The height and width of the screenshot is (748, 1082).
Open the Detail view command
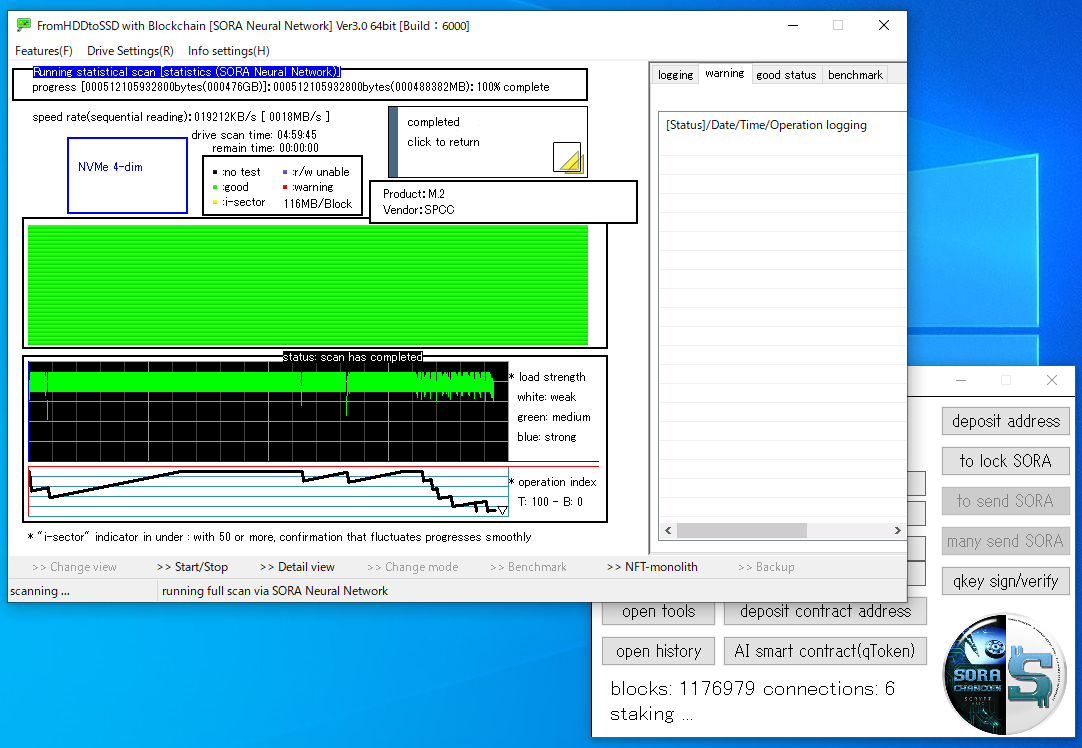tap(297, 567)
